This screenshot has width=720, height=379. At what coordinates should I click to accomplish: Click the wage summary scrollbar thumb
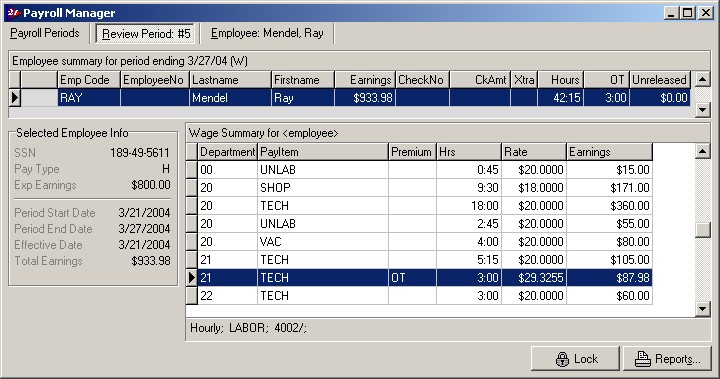pyautogui.click(x=703, y=230)
